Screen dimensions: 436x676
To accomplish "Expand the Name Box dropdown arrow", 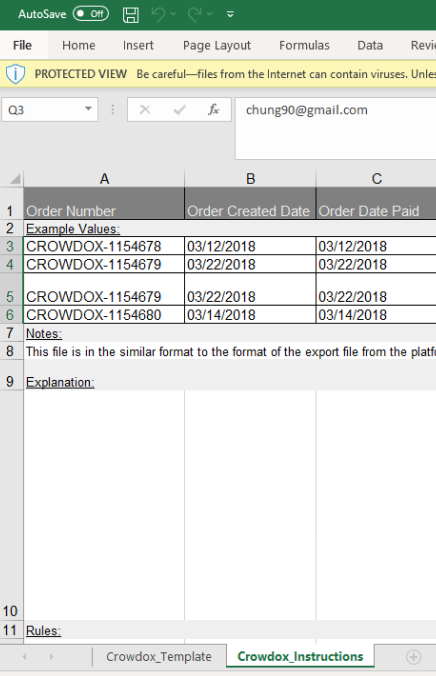I will 88,109.
